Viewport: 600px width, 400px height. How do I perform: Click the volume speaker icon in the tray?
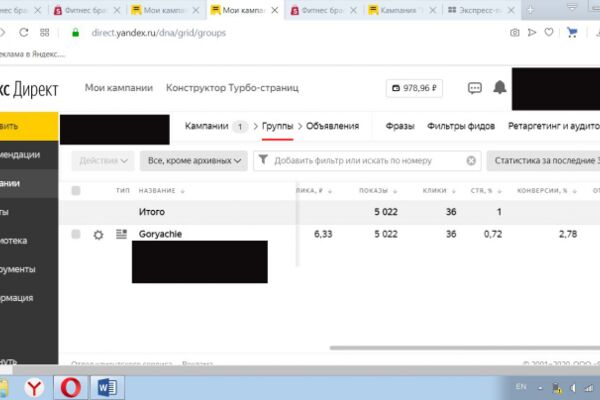[x=573, y=388]
